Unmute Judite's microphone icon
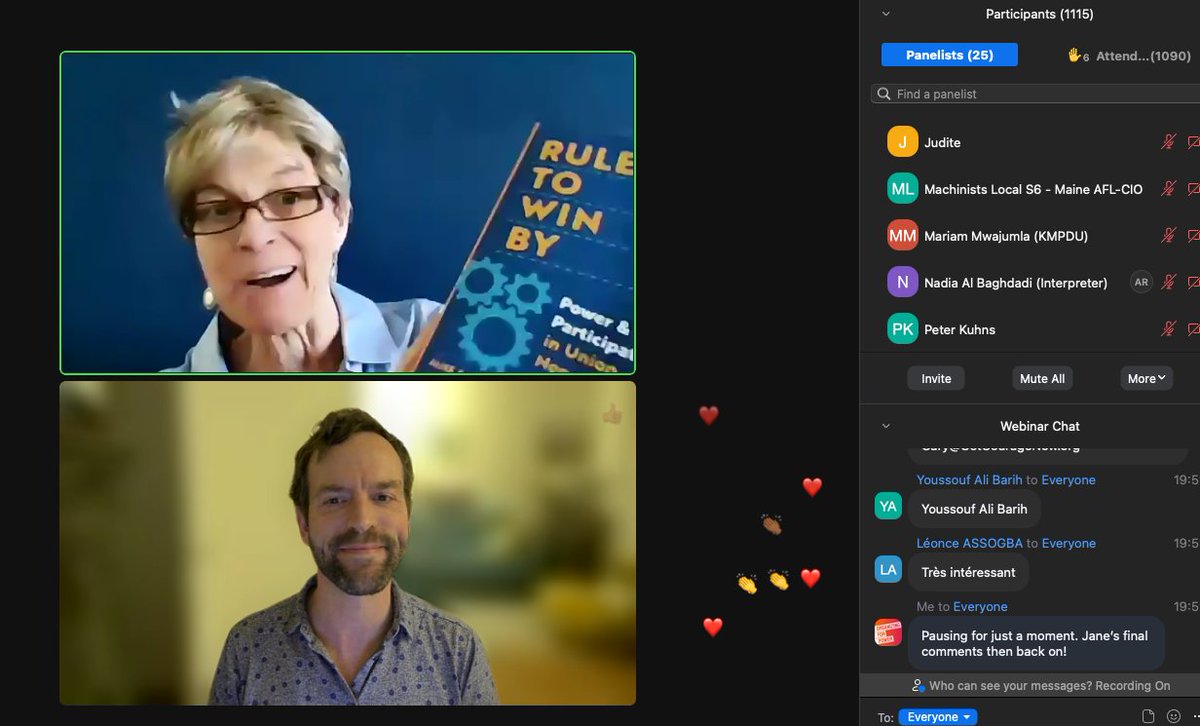This screenshot has width=1200, height=726. (1168, 142)
